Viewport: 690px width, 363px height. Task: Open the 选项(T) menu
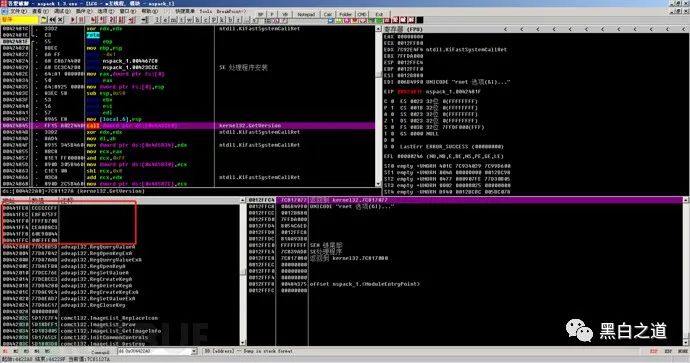(105, 11)
